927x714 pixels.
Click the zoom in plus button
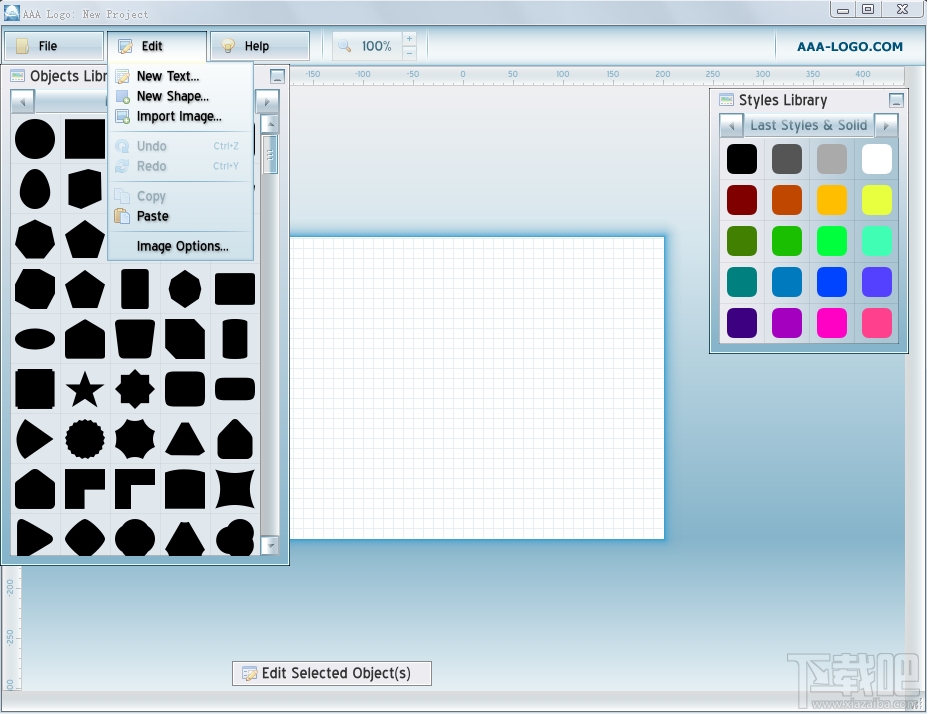(x=409, y=39)
